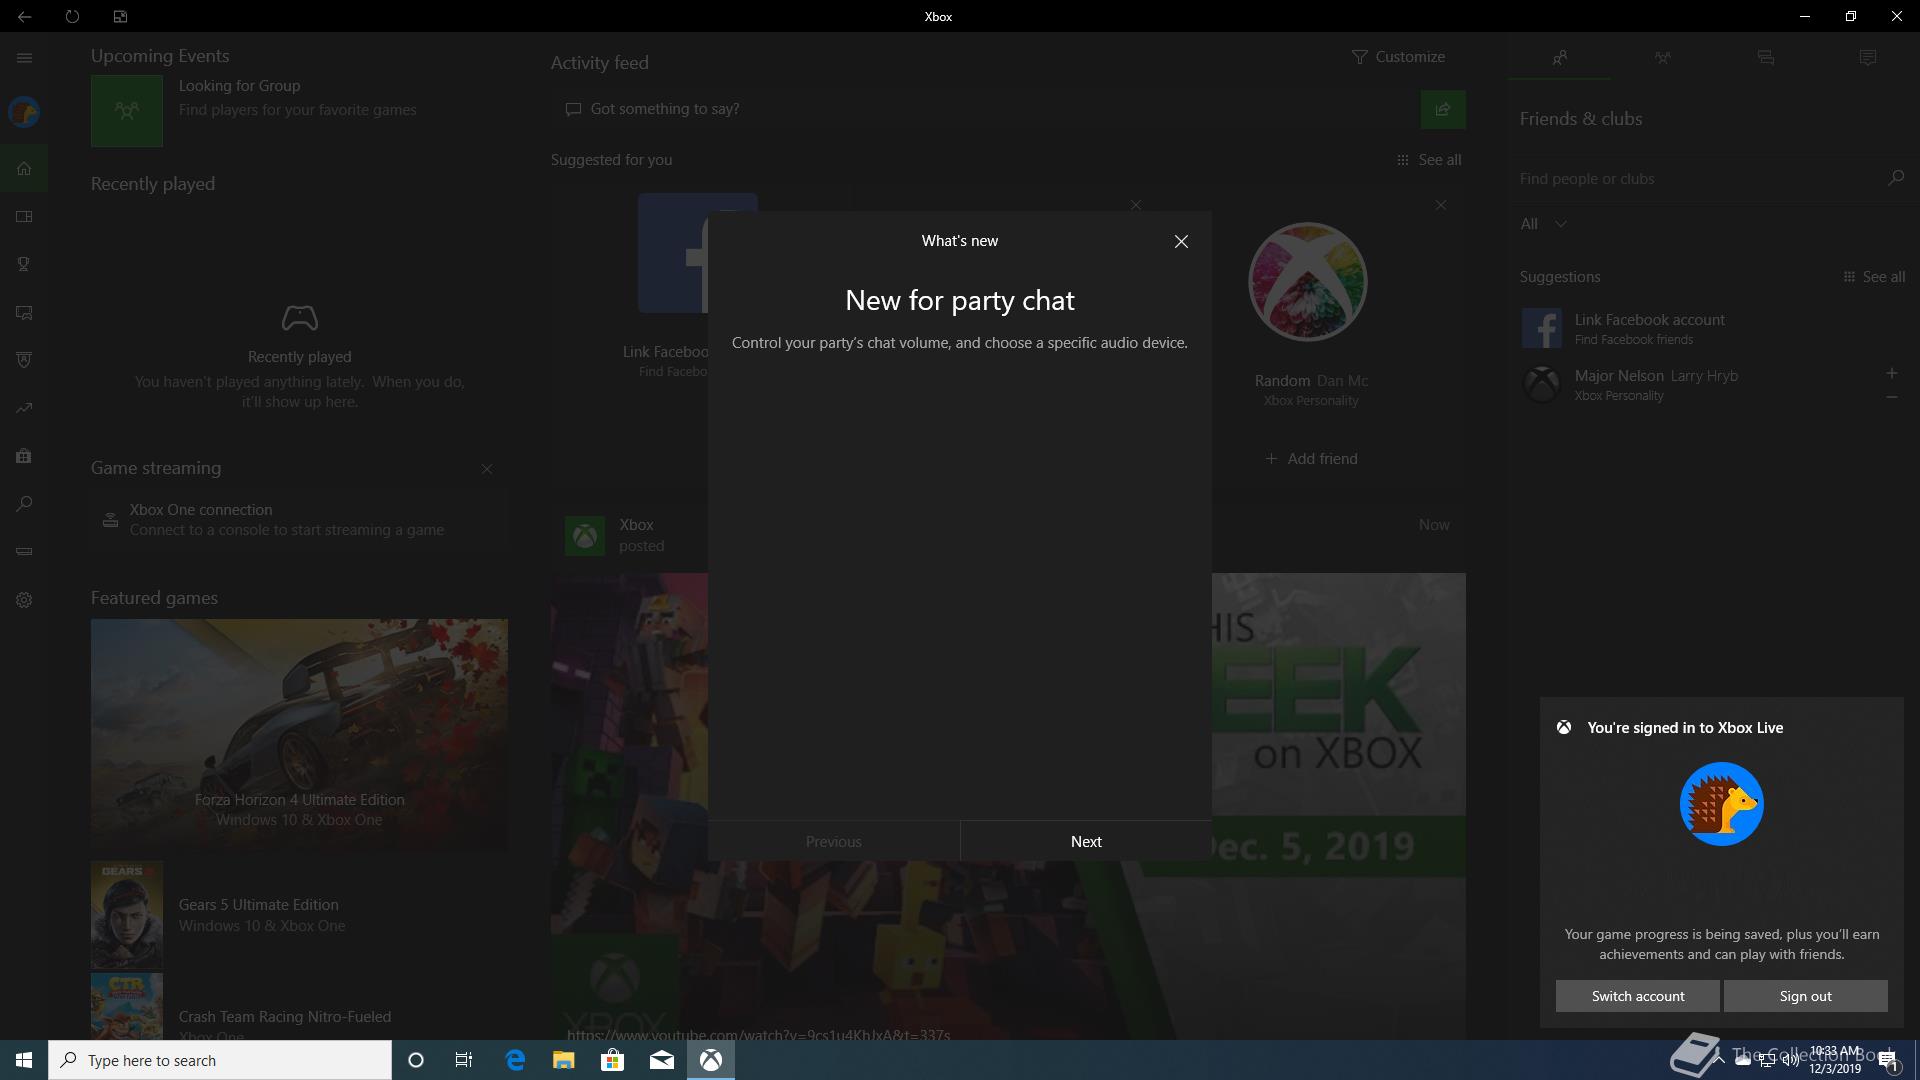Viewport: 1920px width, 1080px height.
Task: Remove Major Nelson suggestion with the minus icon
Action: (x=1891, y=397)
